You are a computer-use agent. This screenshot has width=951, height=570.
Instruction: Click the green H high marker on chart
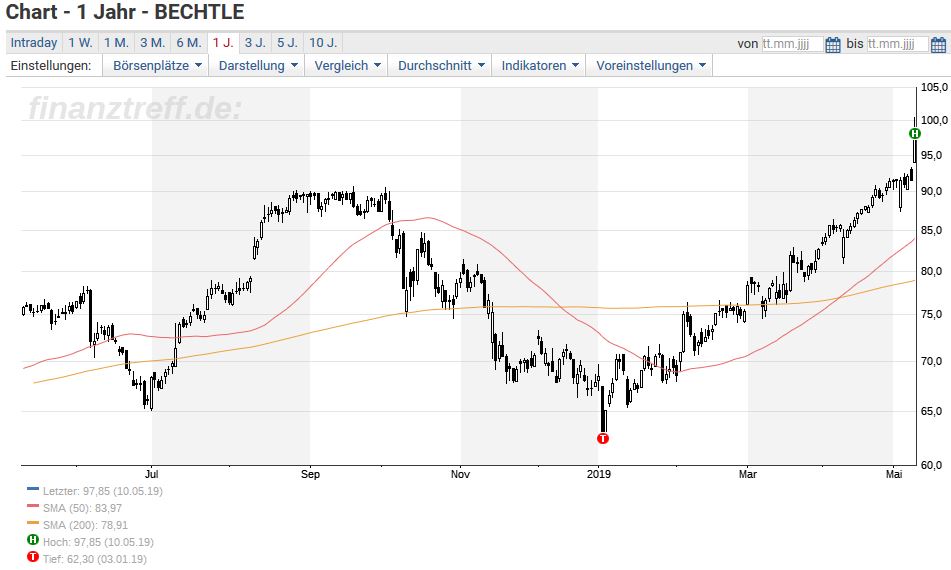[915, 133]
